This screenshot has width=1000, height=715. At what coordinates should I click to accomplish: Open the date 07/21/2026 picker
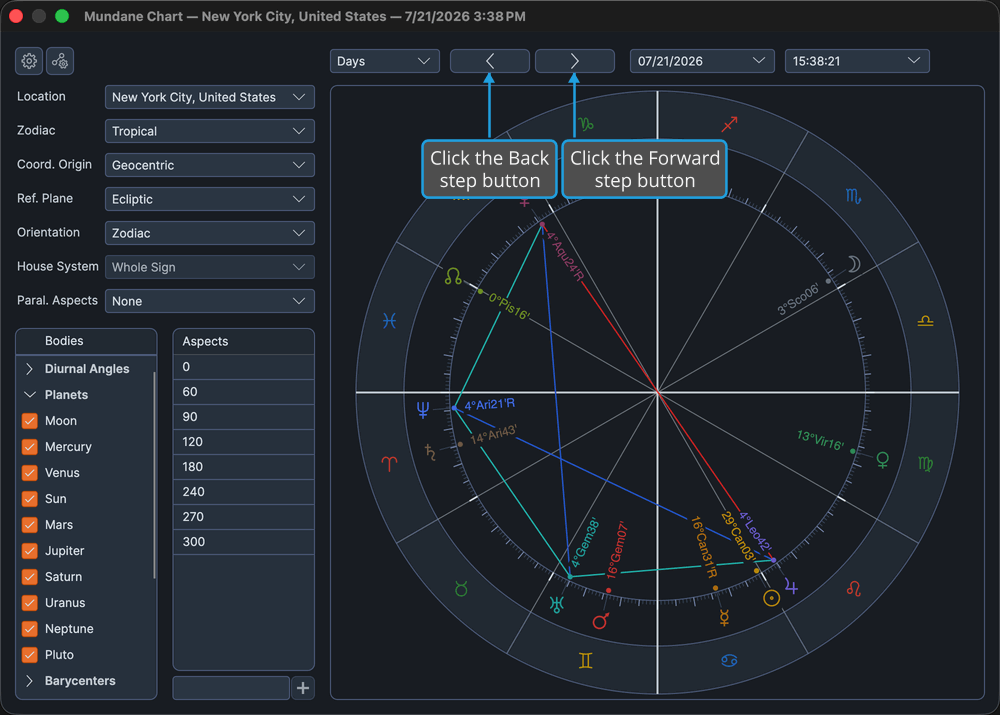[x=702, y=61]
